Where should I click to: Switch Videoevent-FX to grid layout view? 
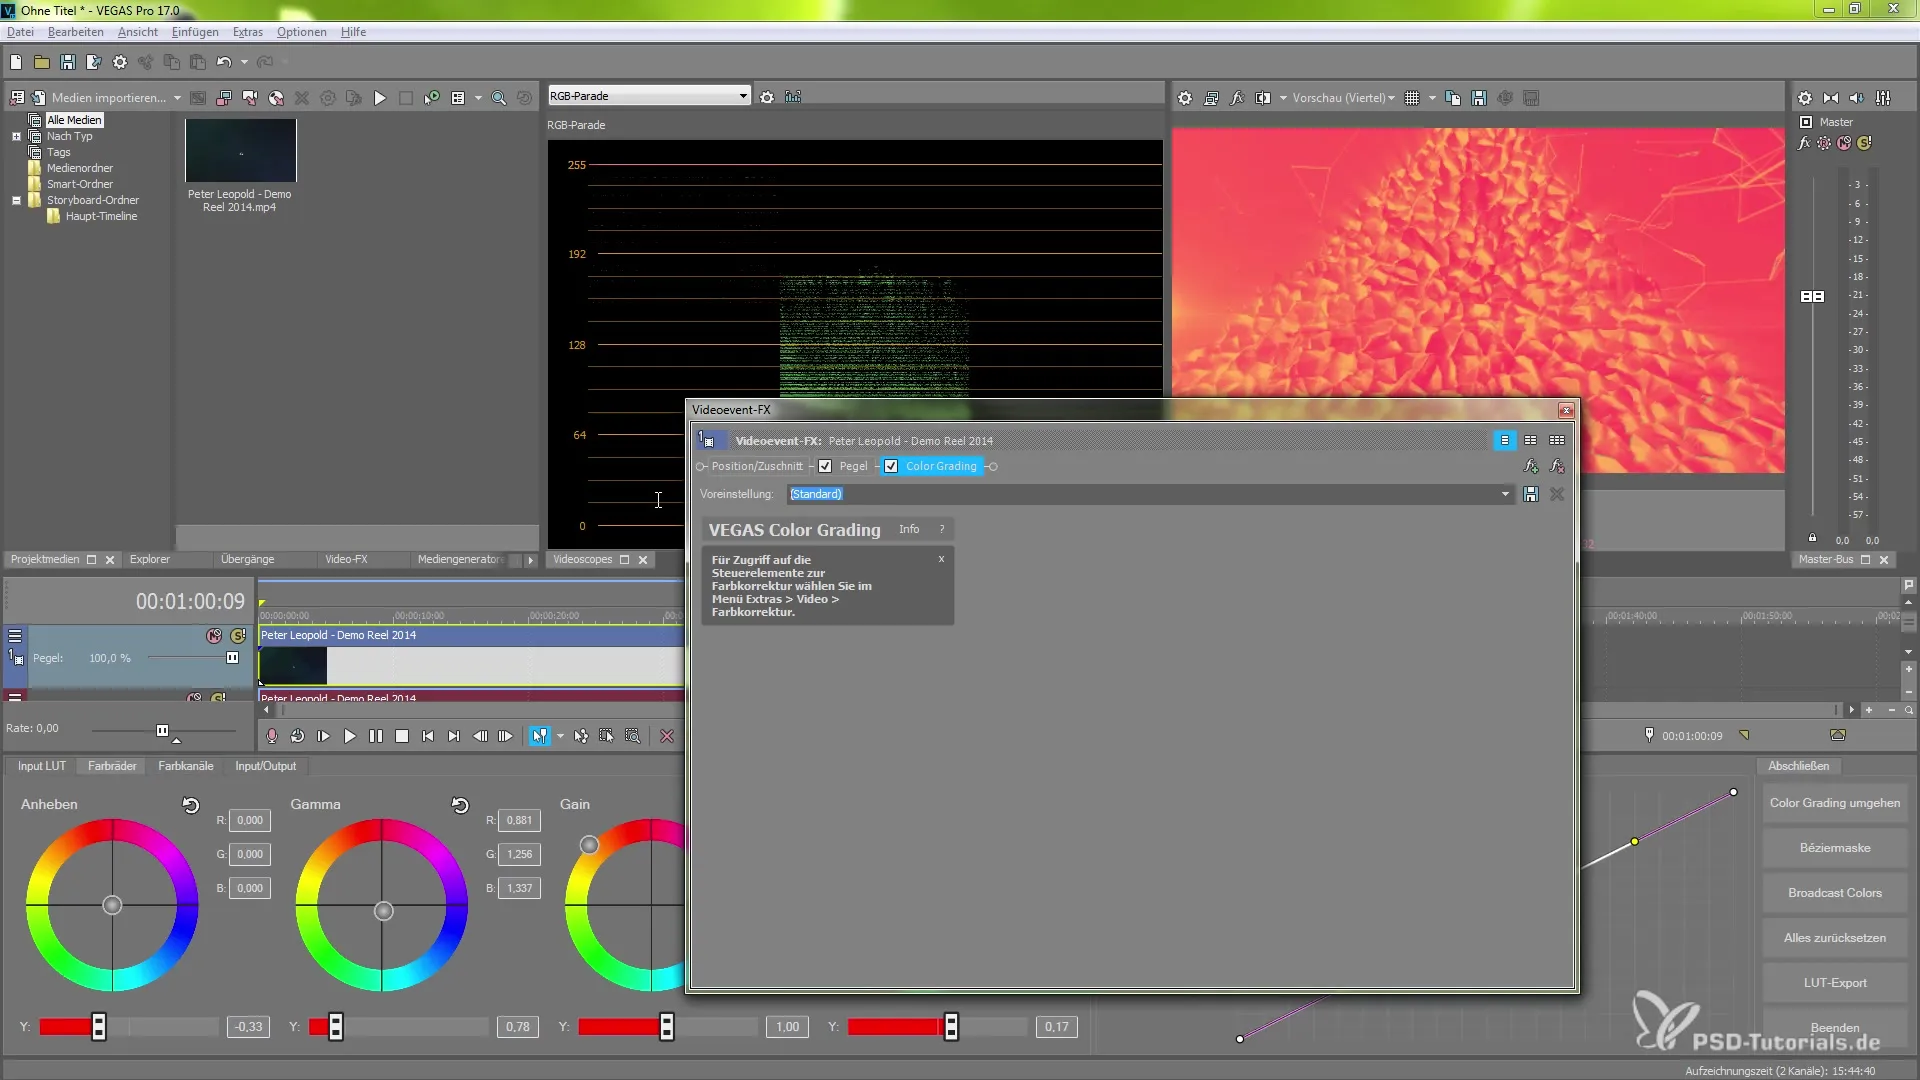coord(1557,440)
